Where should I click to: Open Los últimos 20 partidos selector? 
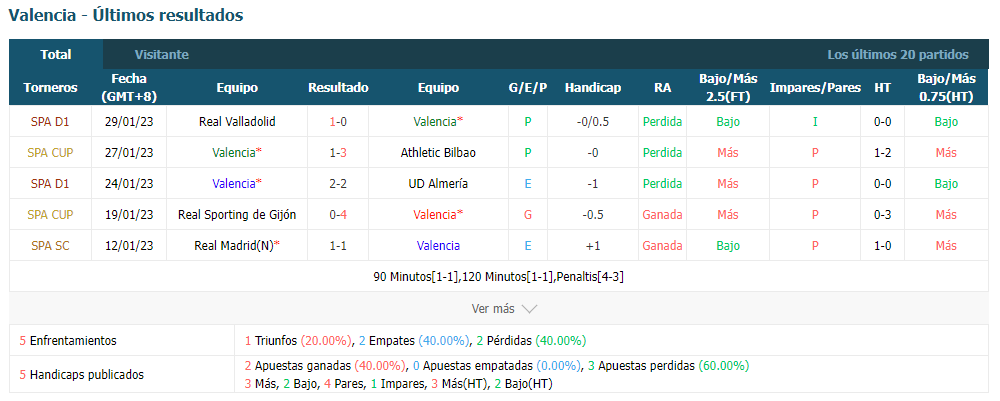[x=898, y=55]
